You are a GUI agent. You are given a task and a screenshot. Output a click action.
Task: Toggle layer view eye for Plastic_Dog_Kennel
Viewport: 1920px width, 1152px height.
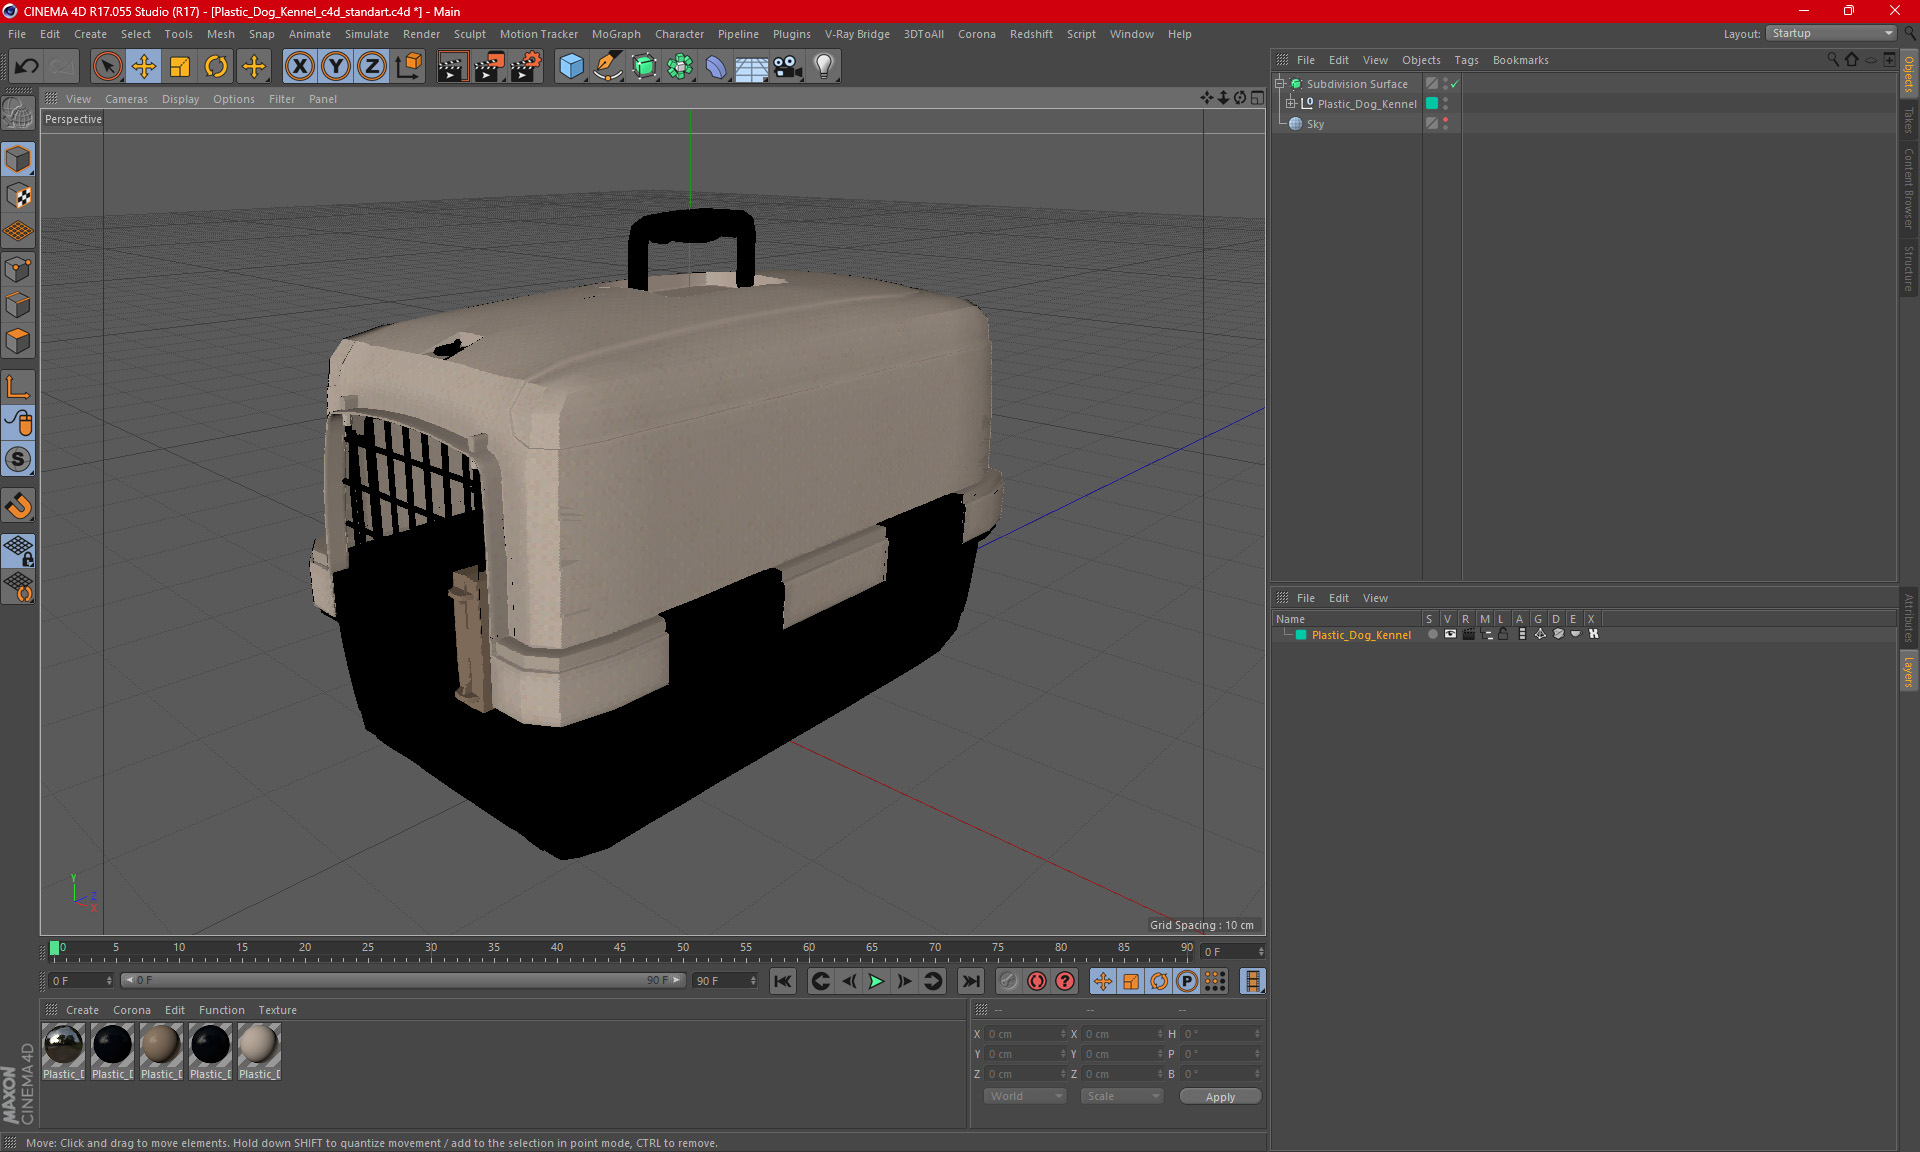coord(1450,634)
